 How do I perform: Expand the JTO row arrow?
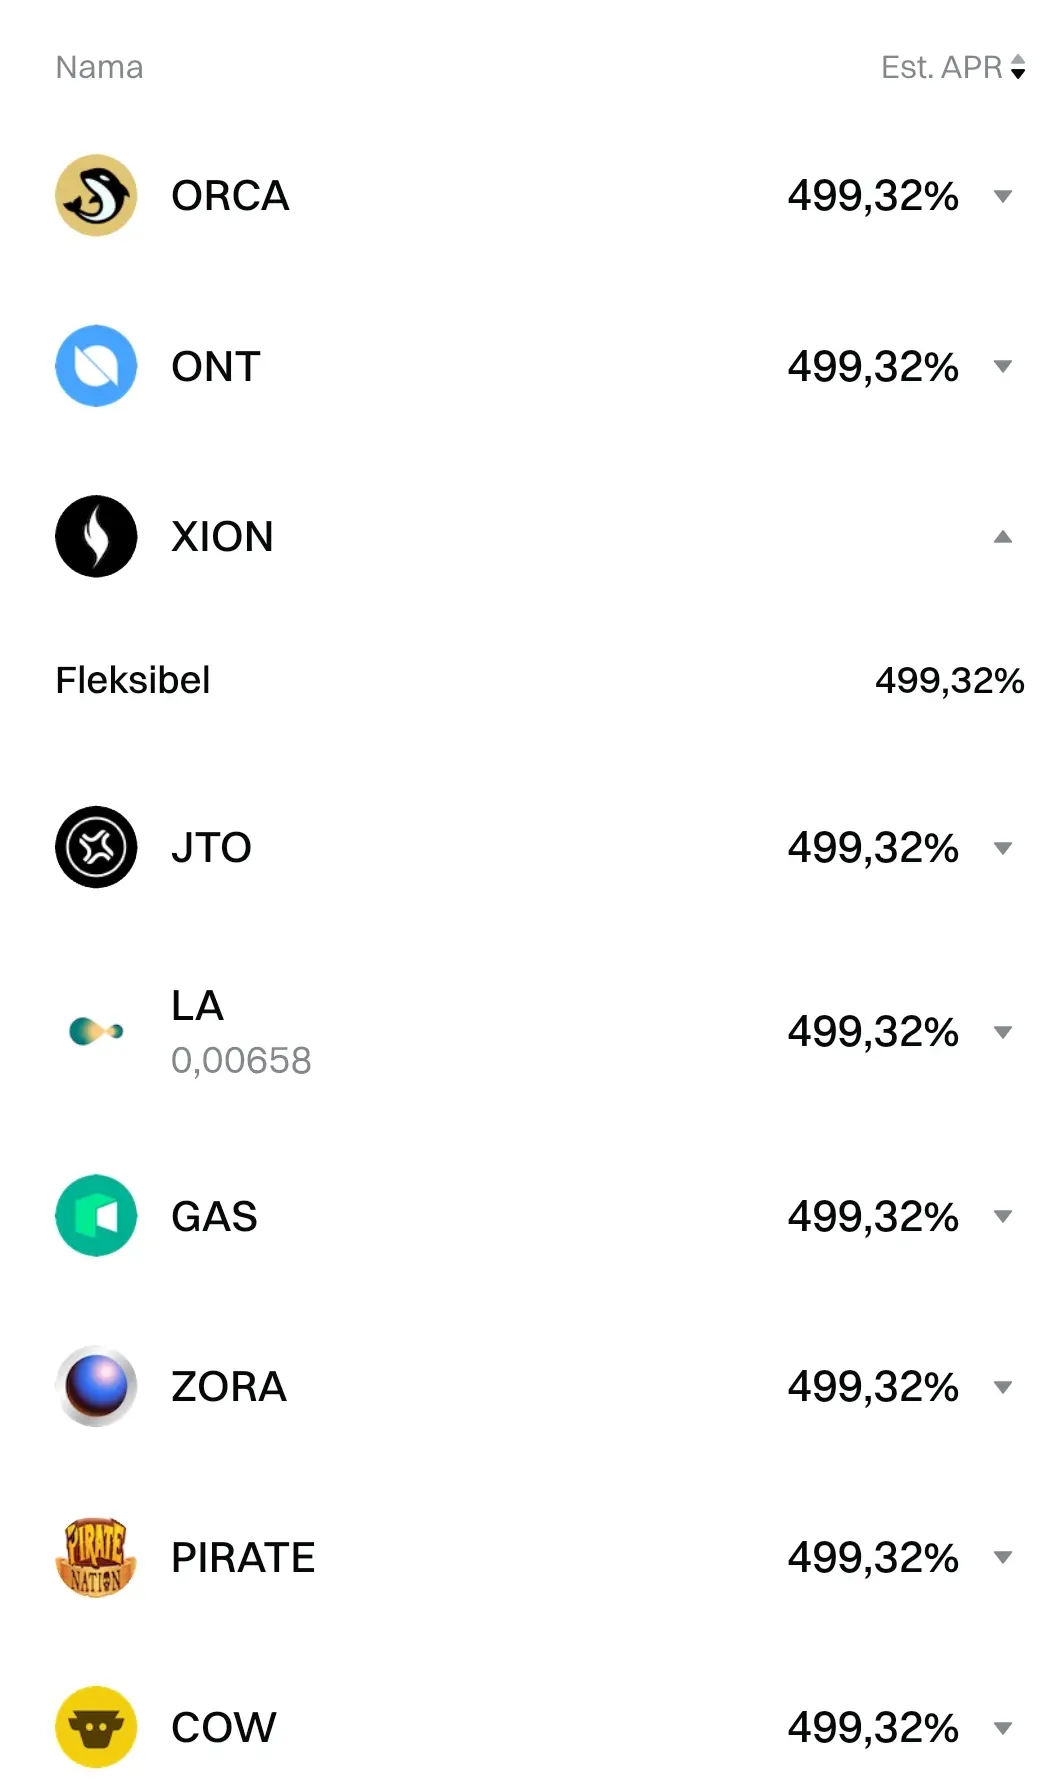pyautogui.click(x=1002, y=848)
